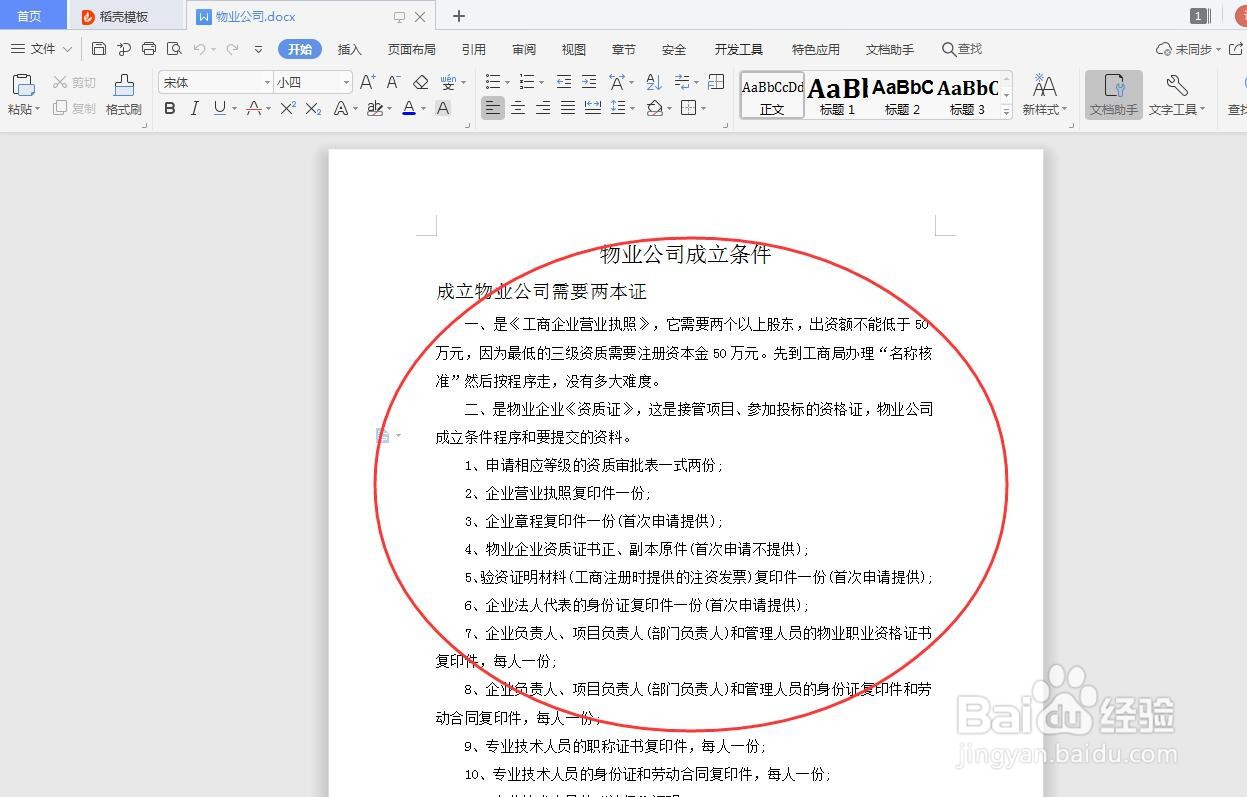
Task: Select the bulleted list icon
Action: [492, 82]
